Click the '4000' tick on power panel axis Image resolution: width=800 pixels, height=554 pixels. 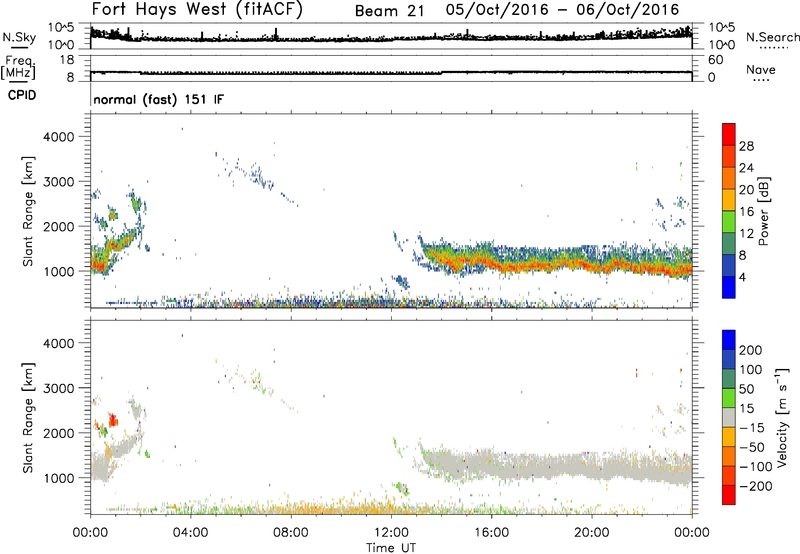[59, 137]
